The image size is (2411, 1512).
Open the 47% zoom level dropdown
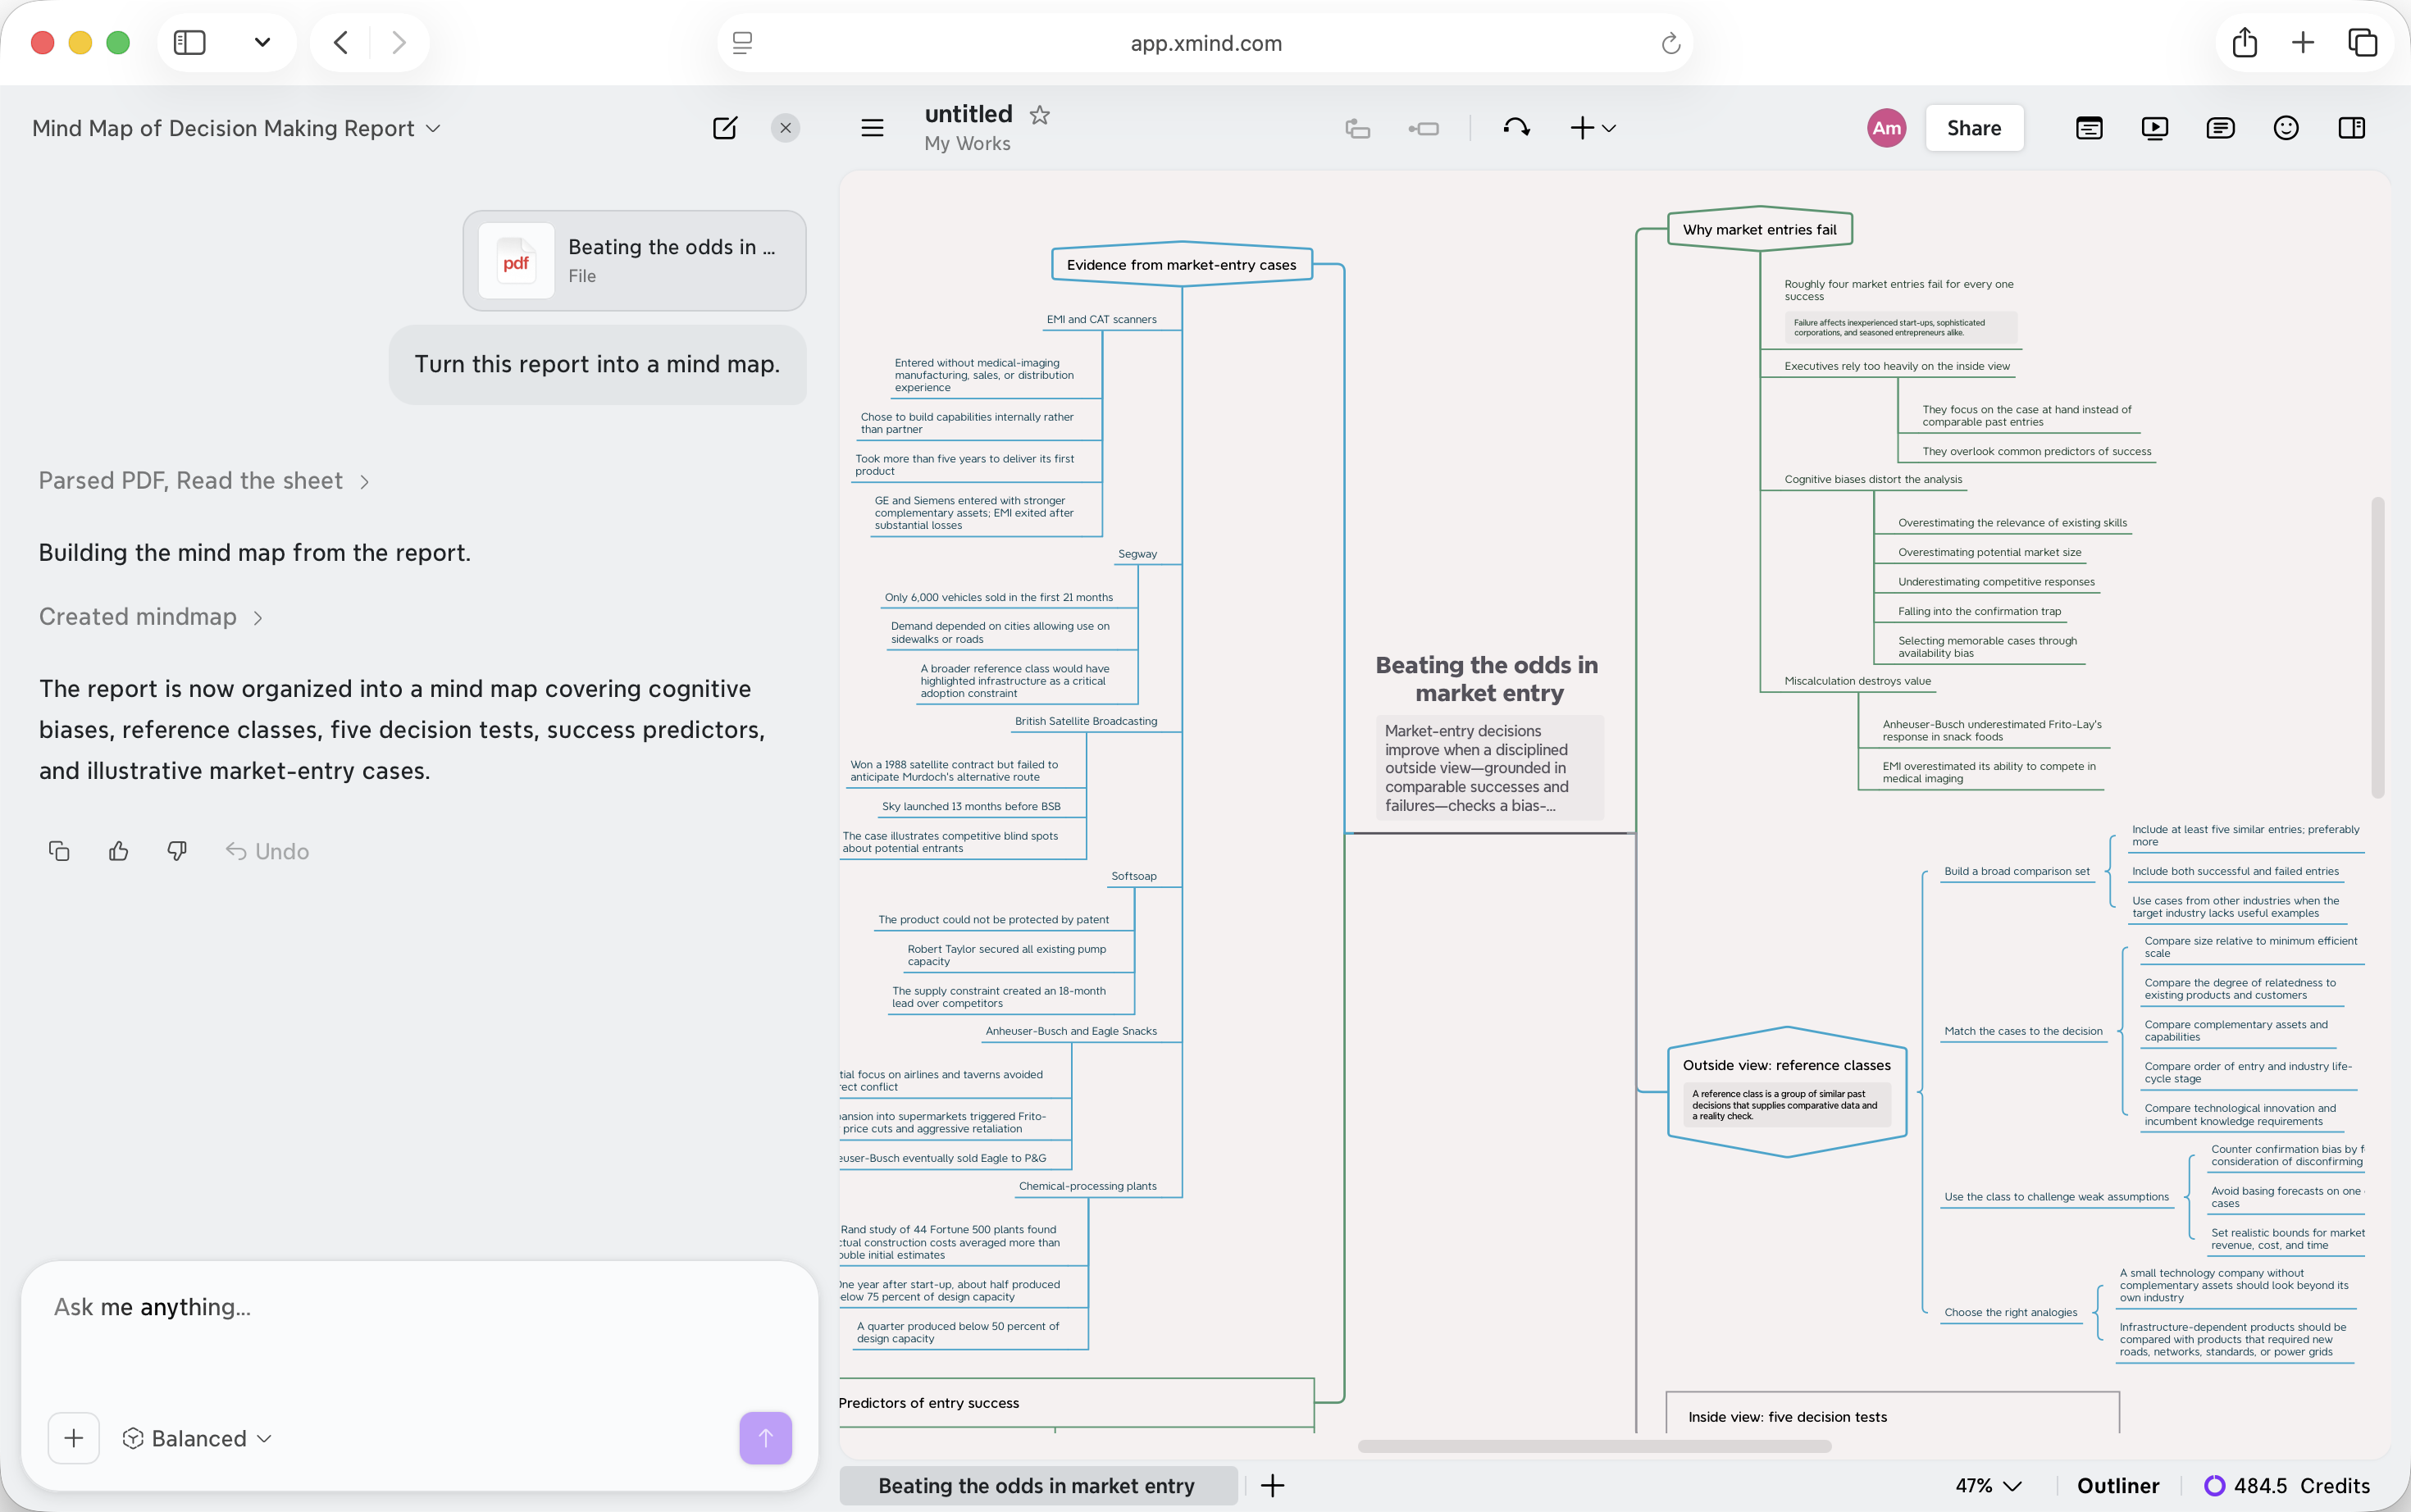tap(1988, 1485)
